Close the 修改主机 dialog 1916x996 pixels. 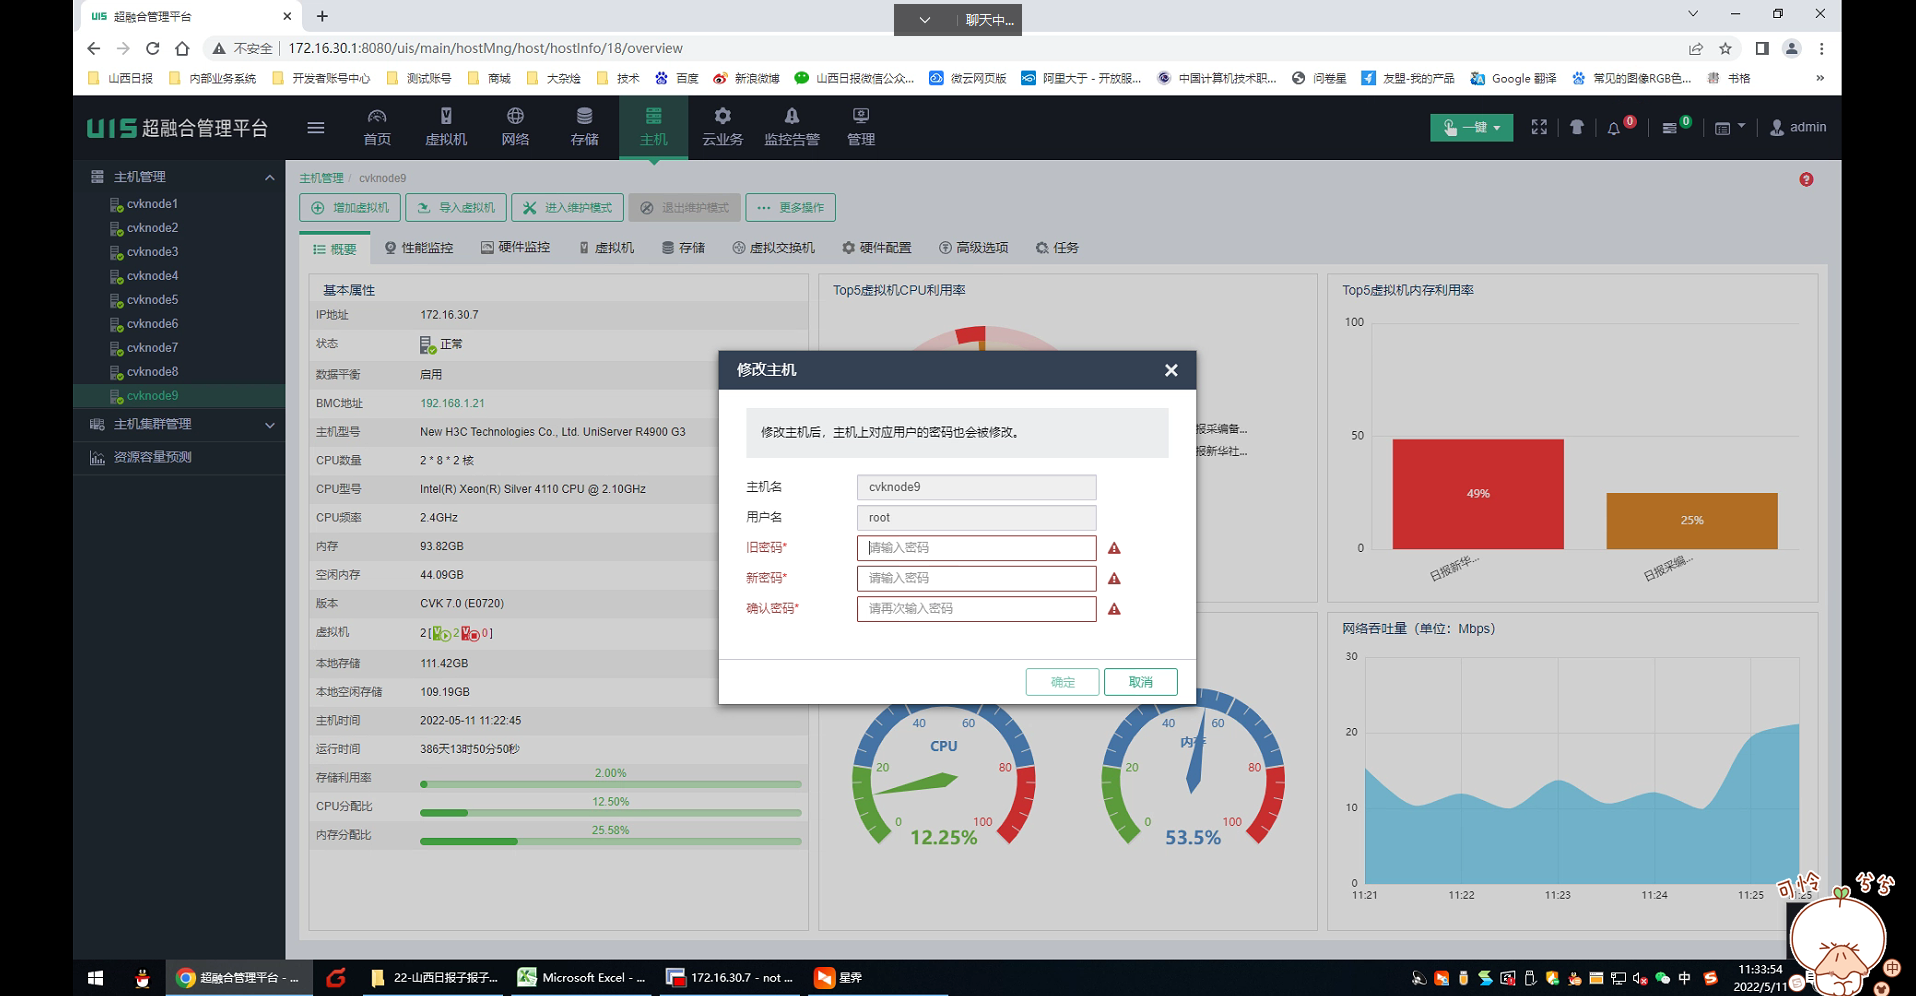coord(1171,370)
